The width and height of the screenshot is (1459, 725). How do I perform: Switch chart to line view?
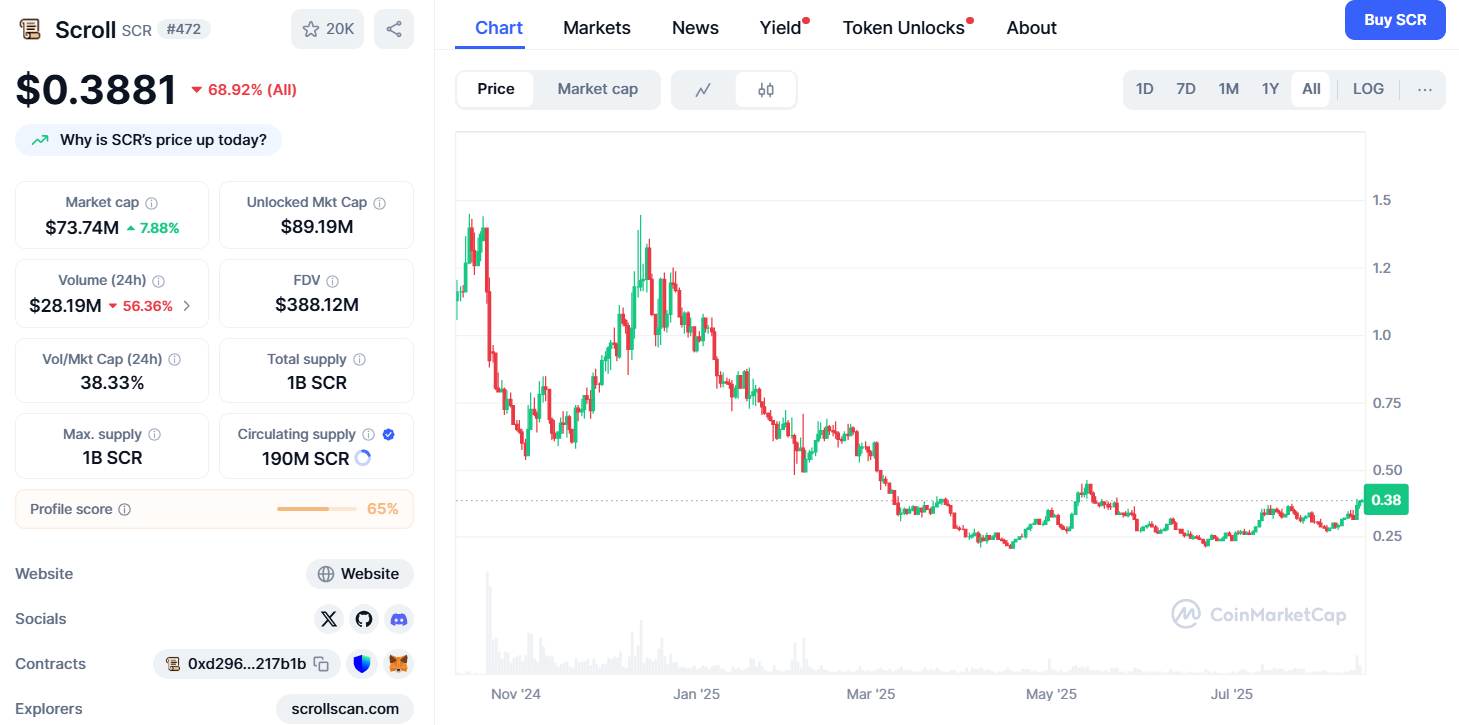tap(704, 90)
